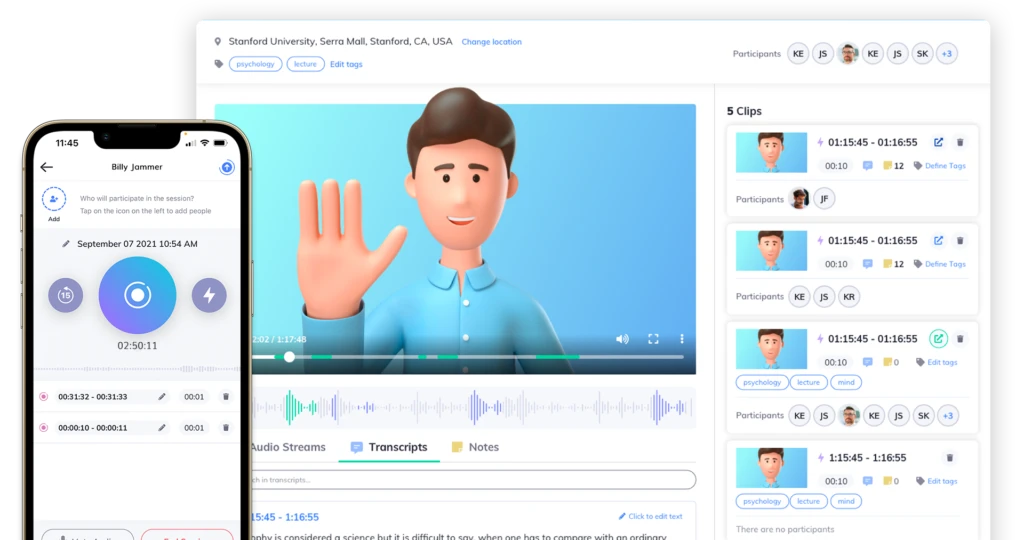The width and height of the screenshot is (1024, 540).
Task: Tap the lightning bolt highlight button
Action: pyautogui.click(x=209, y=295)
